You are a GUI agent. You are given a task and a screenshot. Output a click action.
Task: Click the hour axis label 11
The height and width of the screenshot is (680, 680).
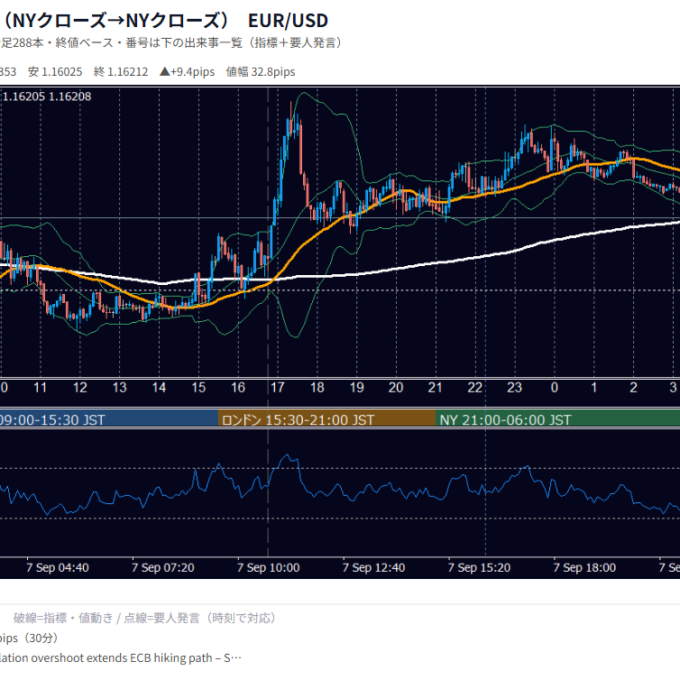click(40, 387)
